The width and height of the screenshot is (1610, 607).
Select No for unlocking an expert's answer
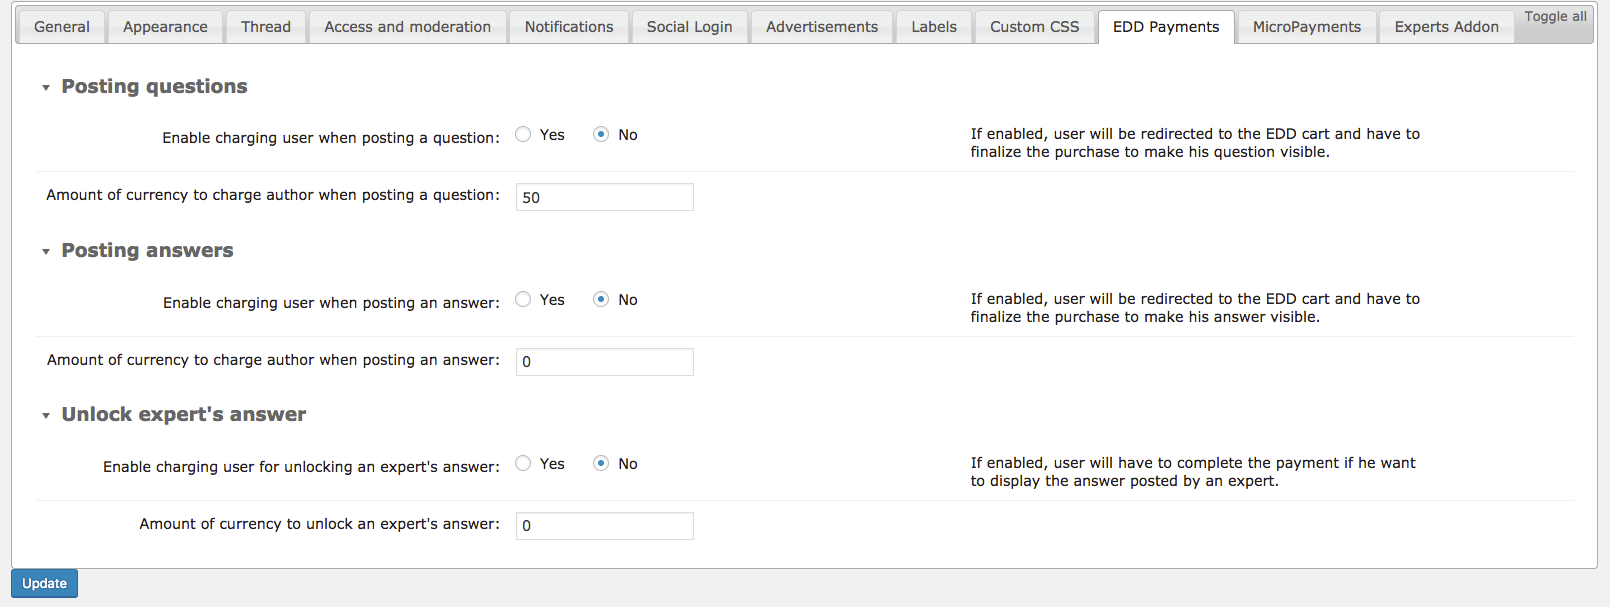tap(601, 464)
